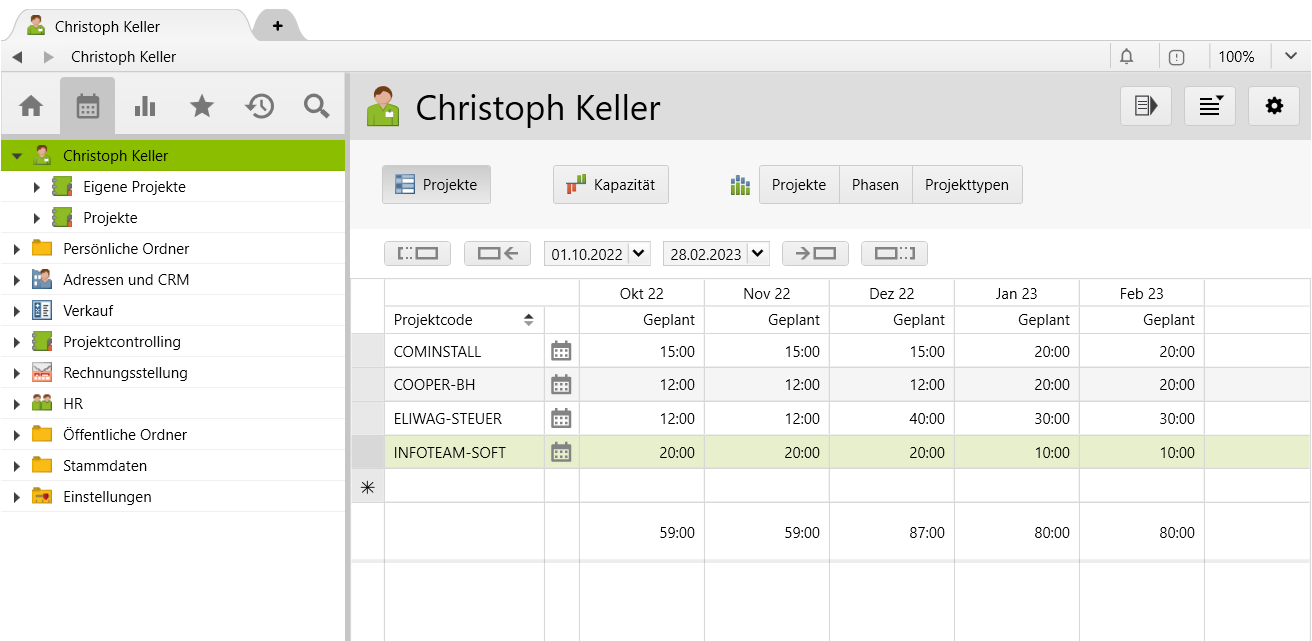Open the start date 01.10.2022 dropdown
This screenshot has height=641, width=1312.
pyautogui.click(x=640, y=254)
